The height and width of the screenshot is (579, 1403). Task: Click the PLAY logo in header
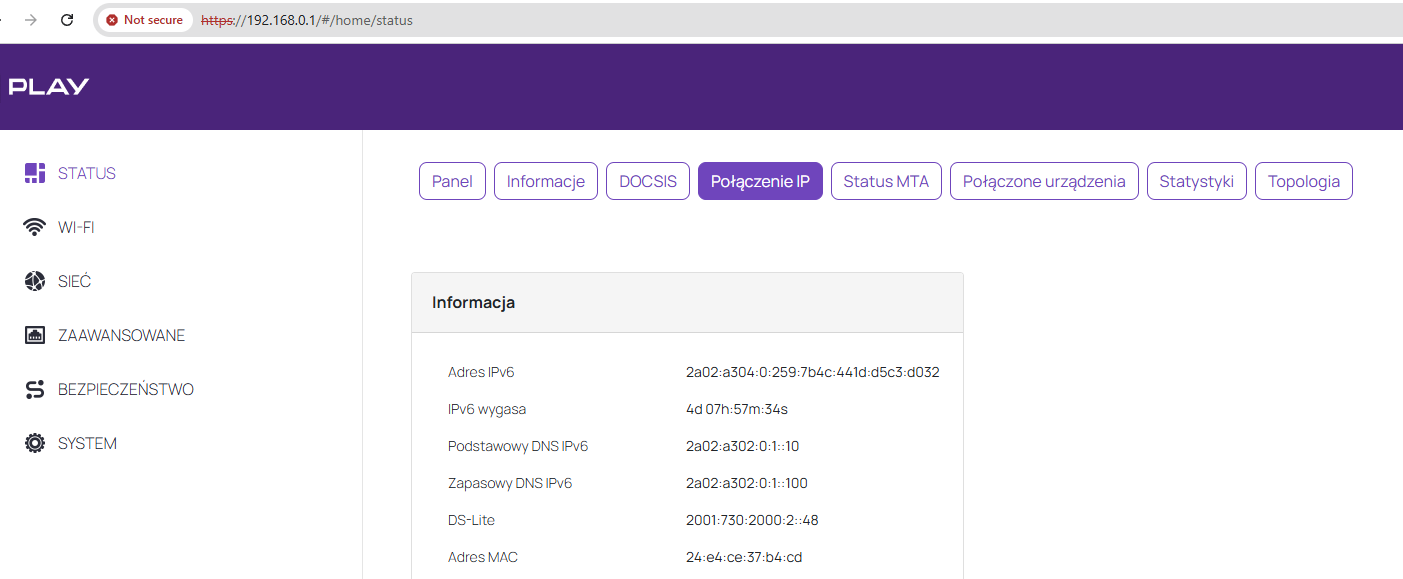click(49, 87)
